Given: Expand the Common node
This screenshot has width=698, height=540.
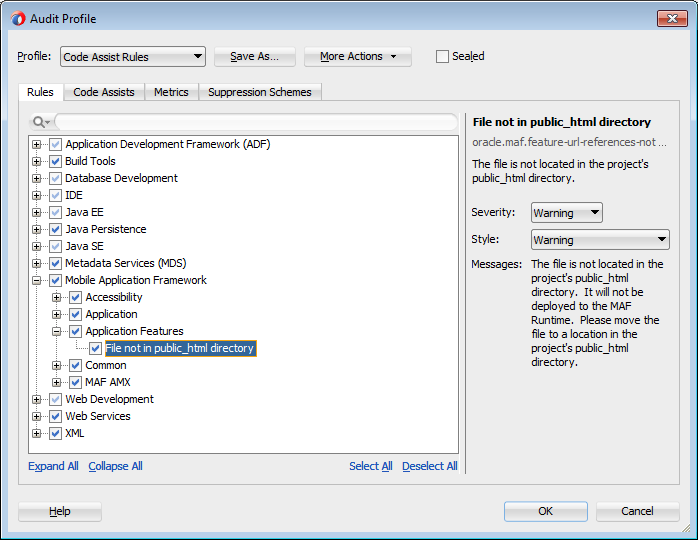Looking at the screenshot, I should (x=57, y=365).
